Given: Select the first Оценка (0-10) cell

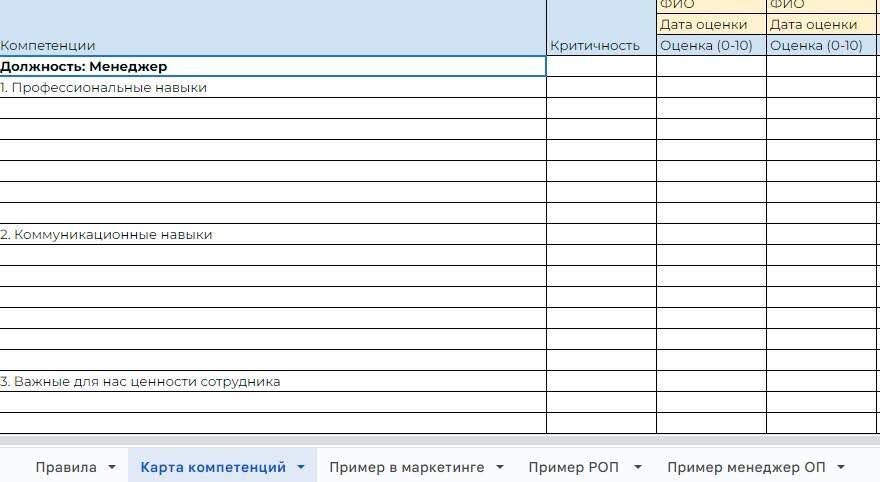Looking at the screenshot, I should [711, 45].
